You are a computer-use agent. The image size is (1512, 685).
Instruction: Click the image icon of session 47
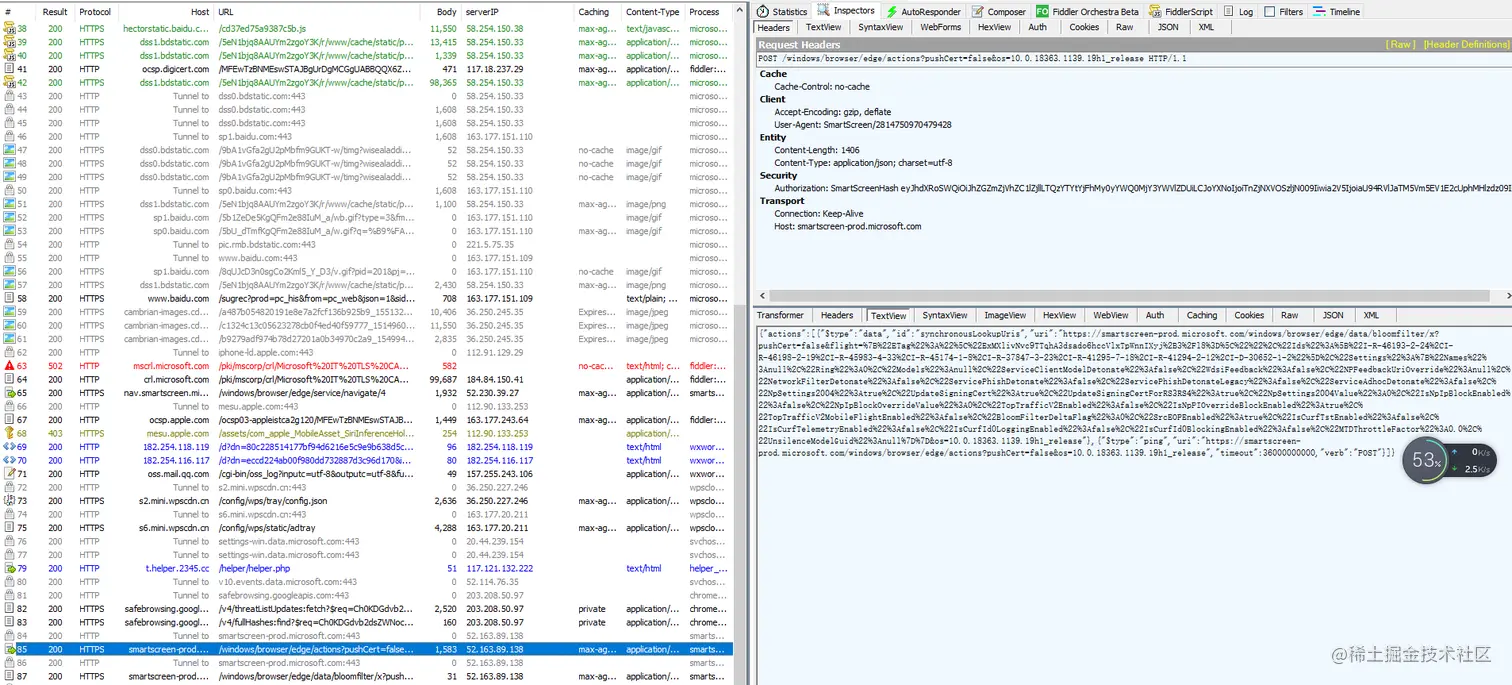click(x=9, y=150)
